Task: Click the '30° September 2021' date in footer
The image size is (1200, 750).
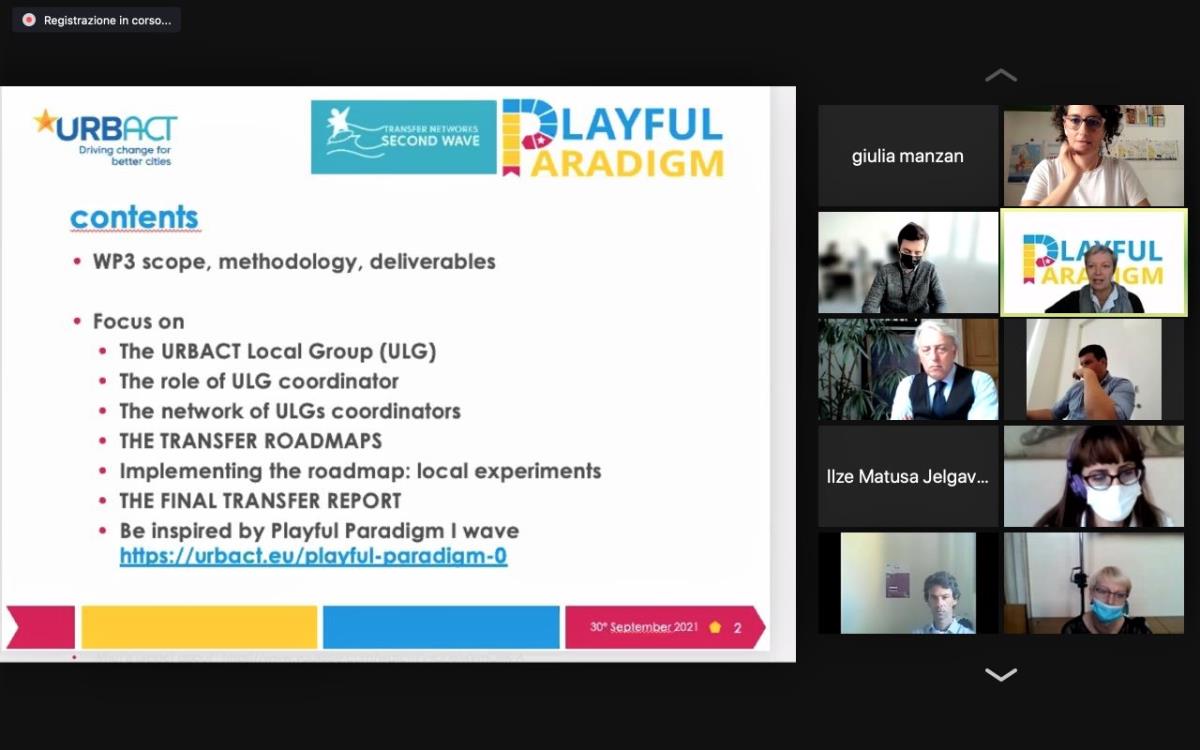Action: tap(644, 627)
